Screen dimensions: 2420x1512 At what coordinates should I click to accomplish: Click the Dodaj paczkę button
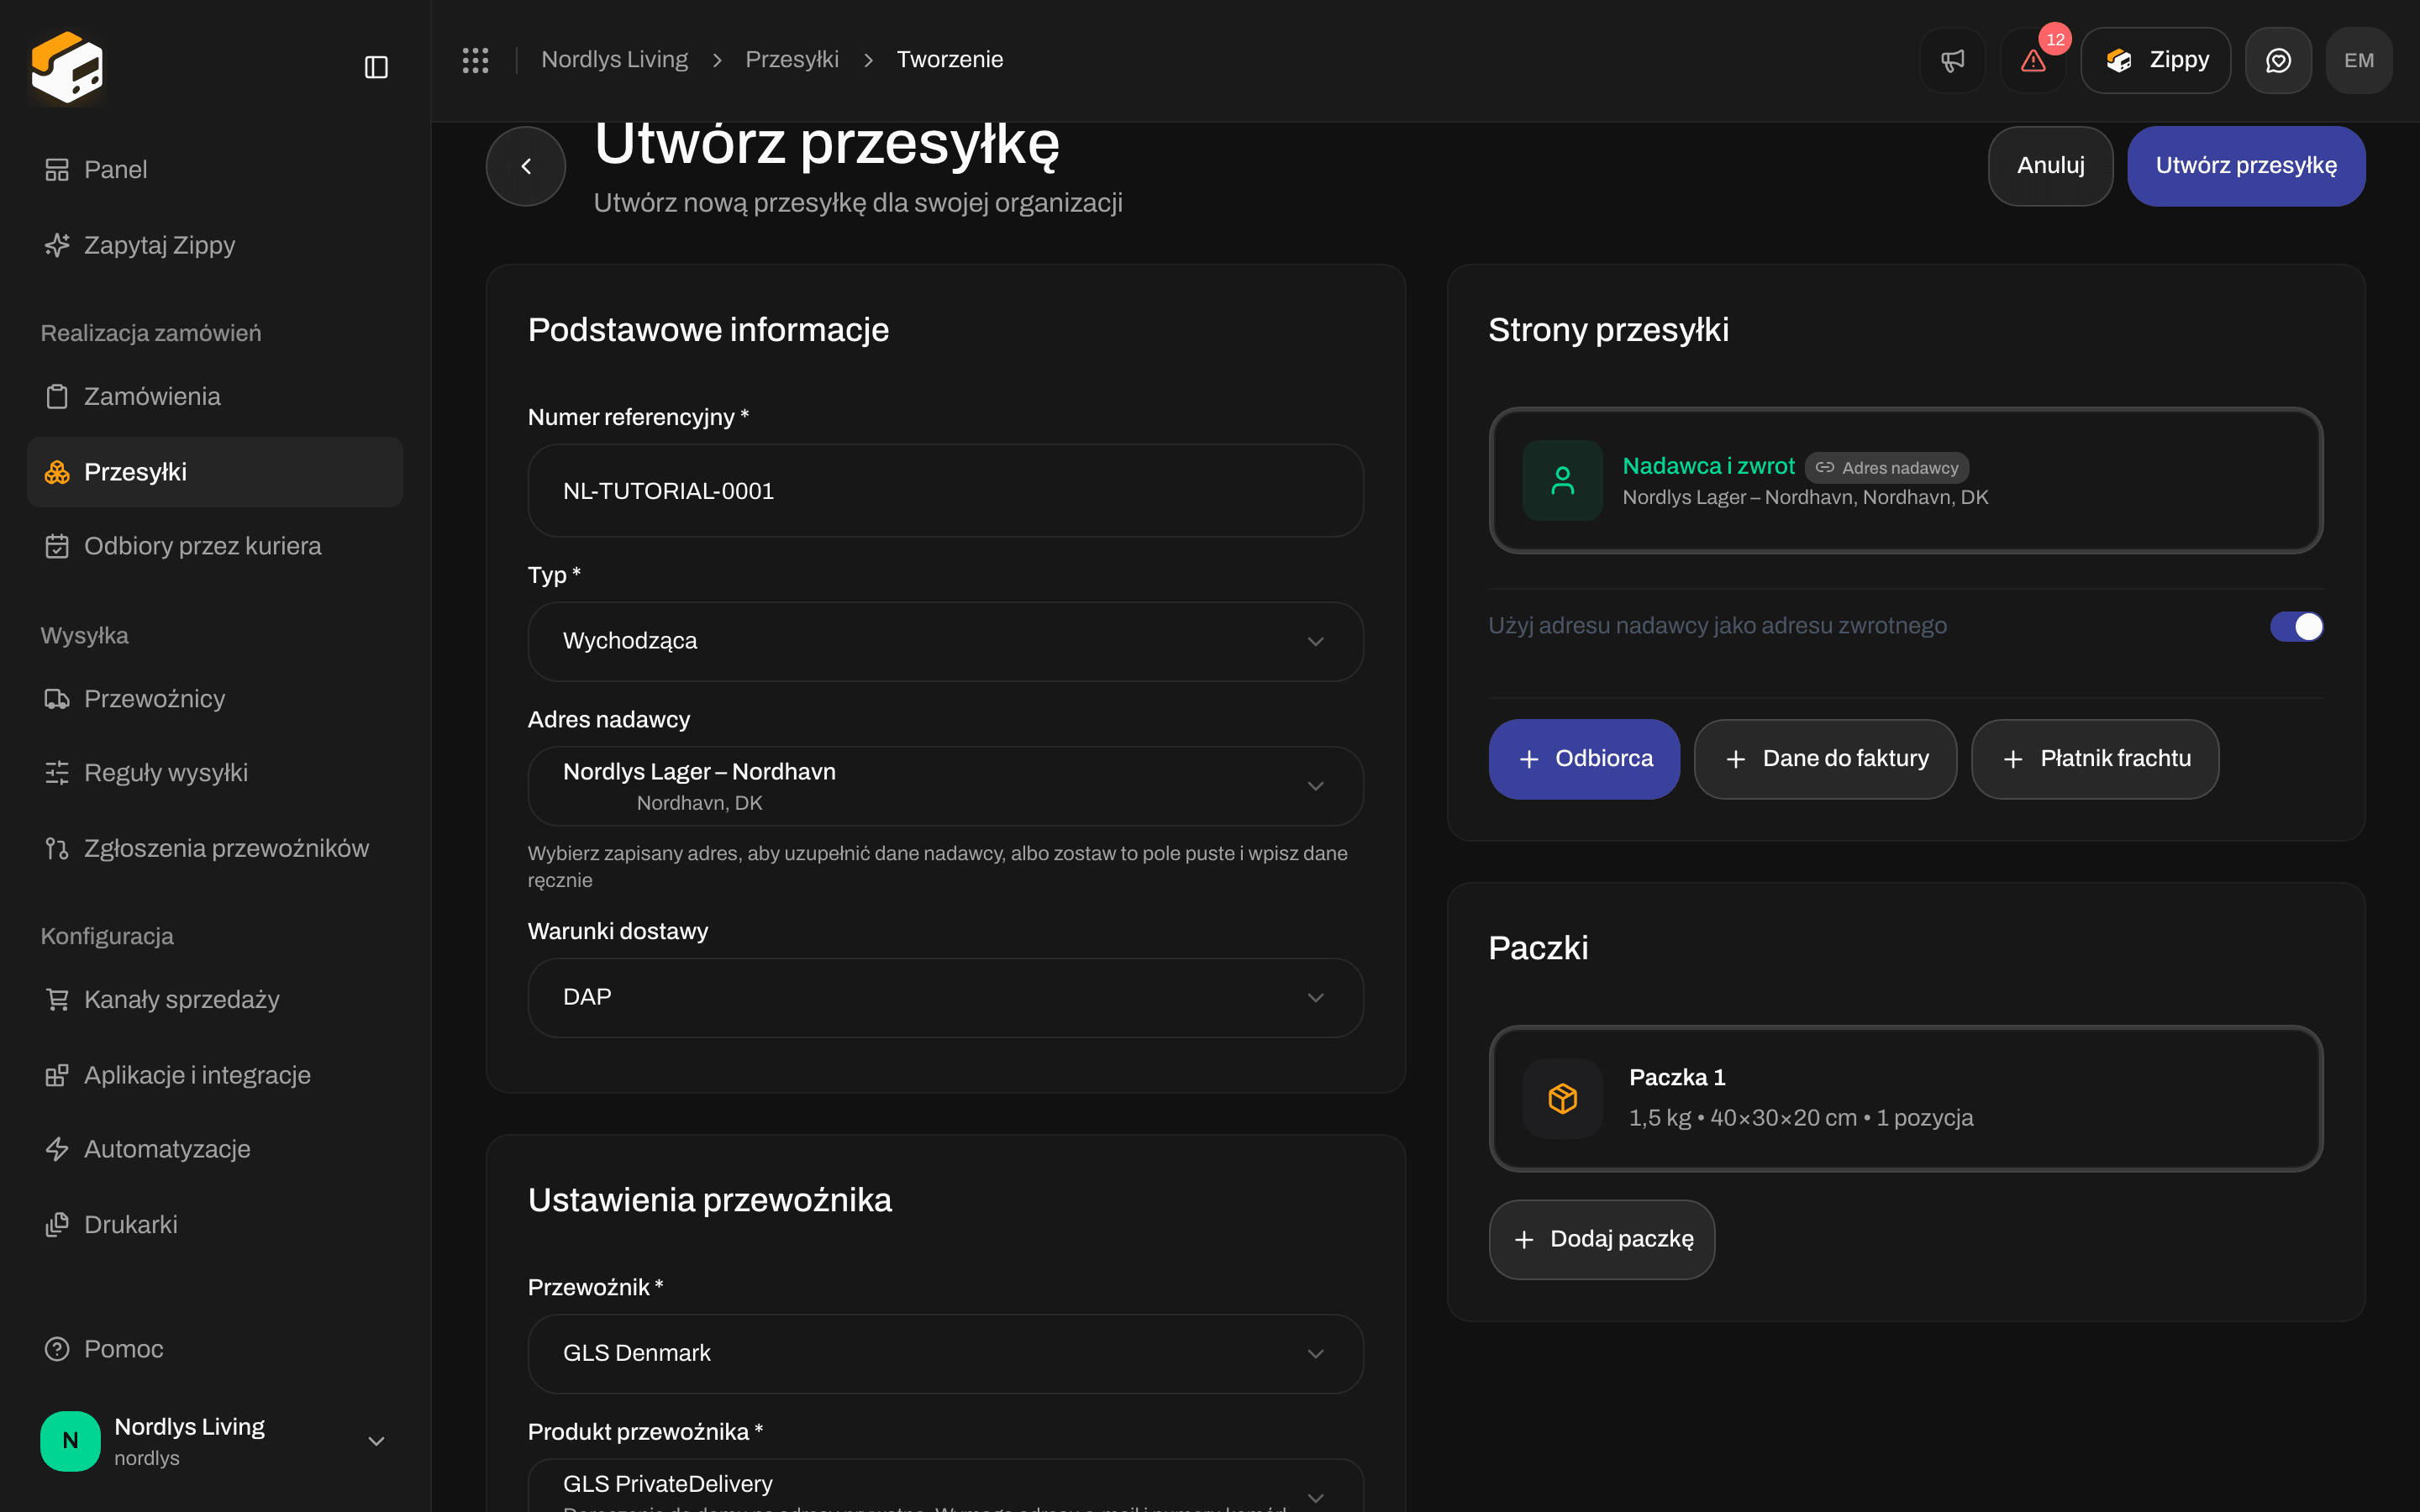1601,1239
